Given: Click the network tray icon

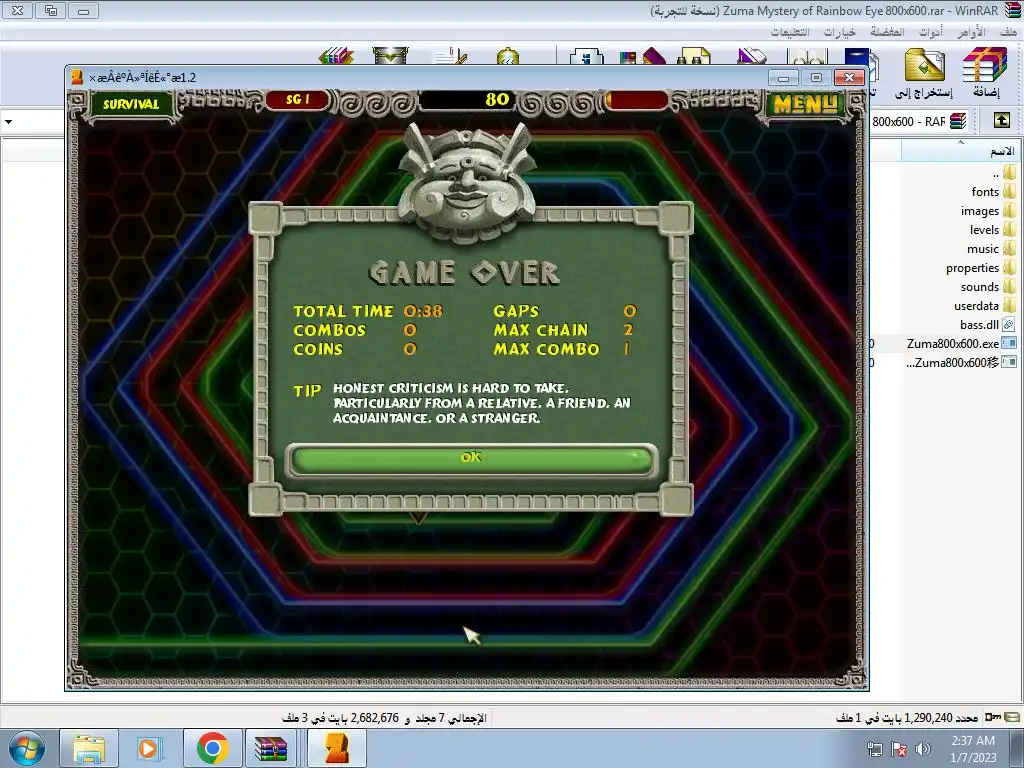Looking at the screenshot, I should (x=874, y=749).
